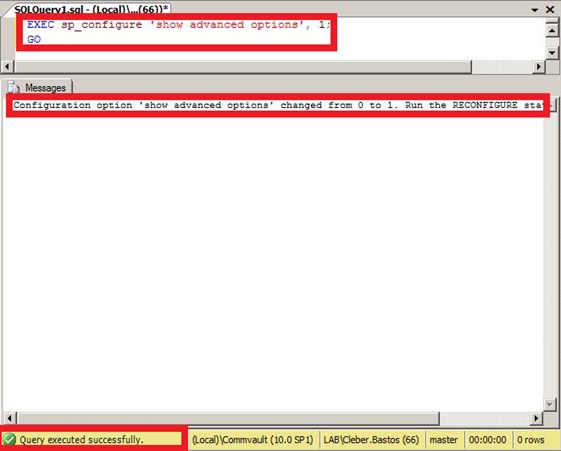Click the Messages pane scroll right arrow
The width and height of the screenshot is (561, 451).
click(536, 418)
